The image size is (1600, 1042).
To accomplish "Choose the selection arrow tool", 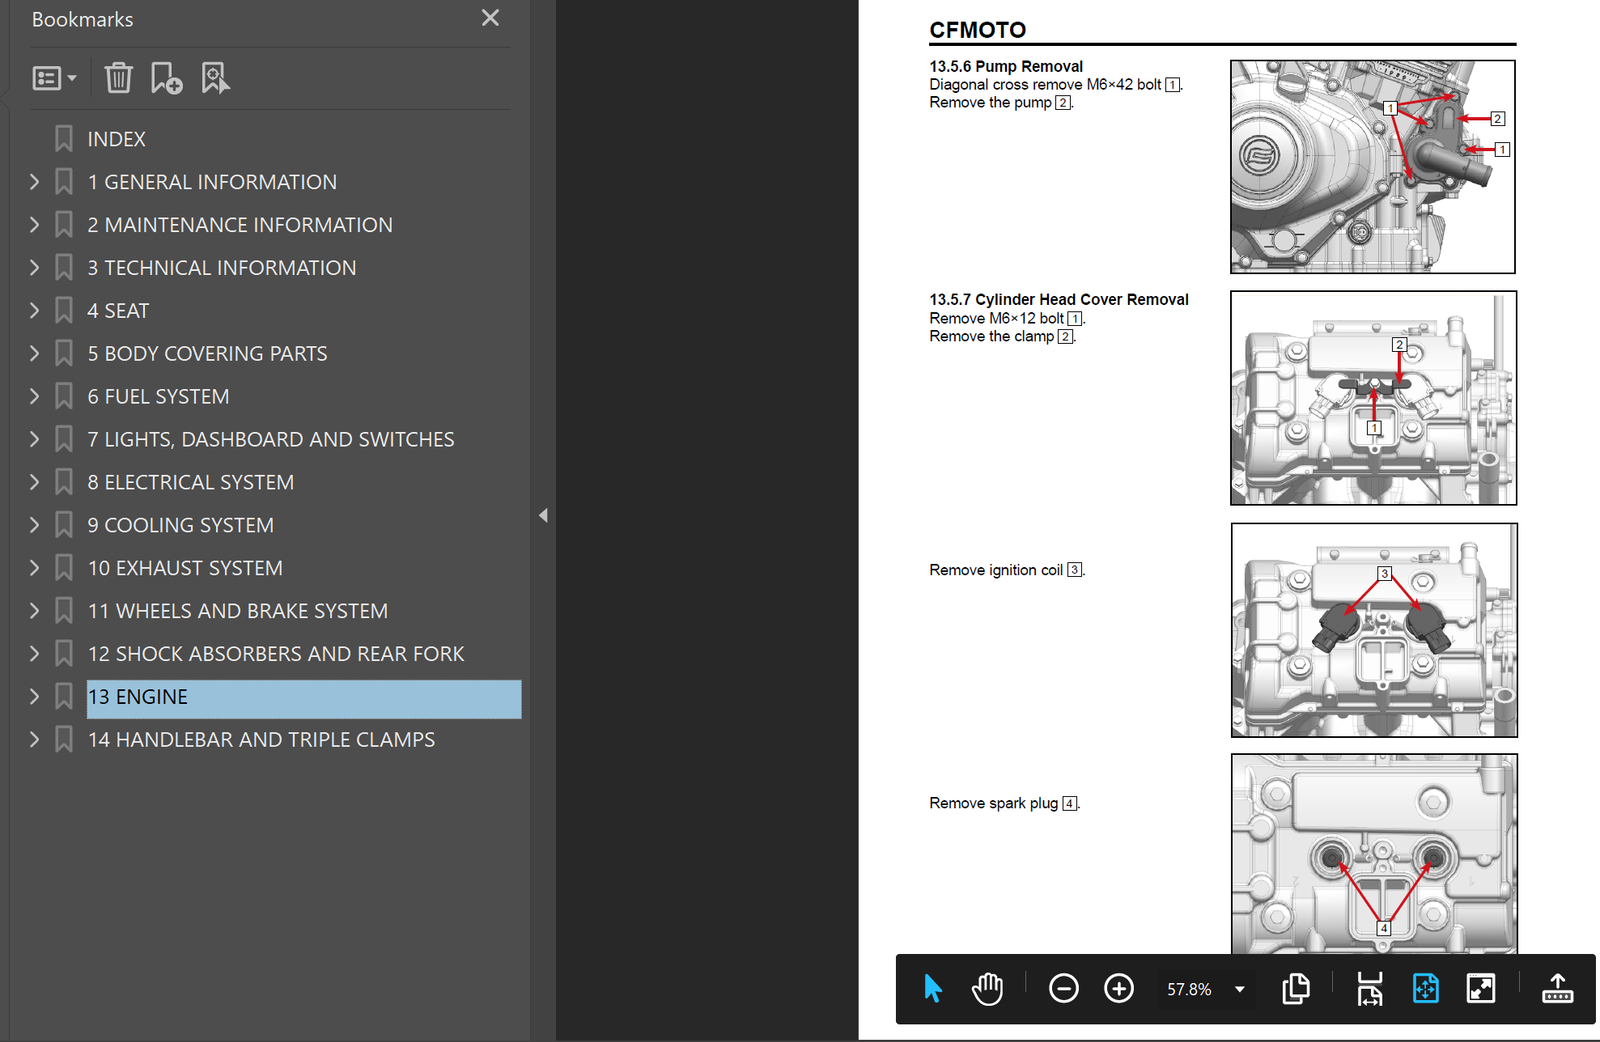I will coord(932,989).
